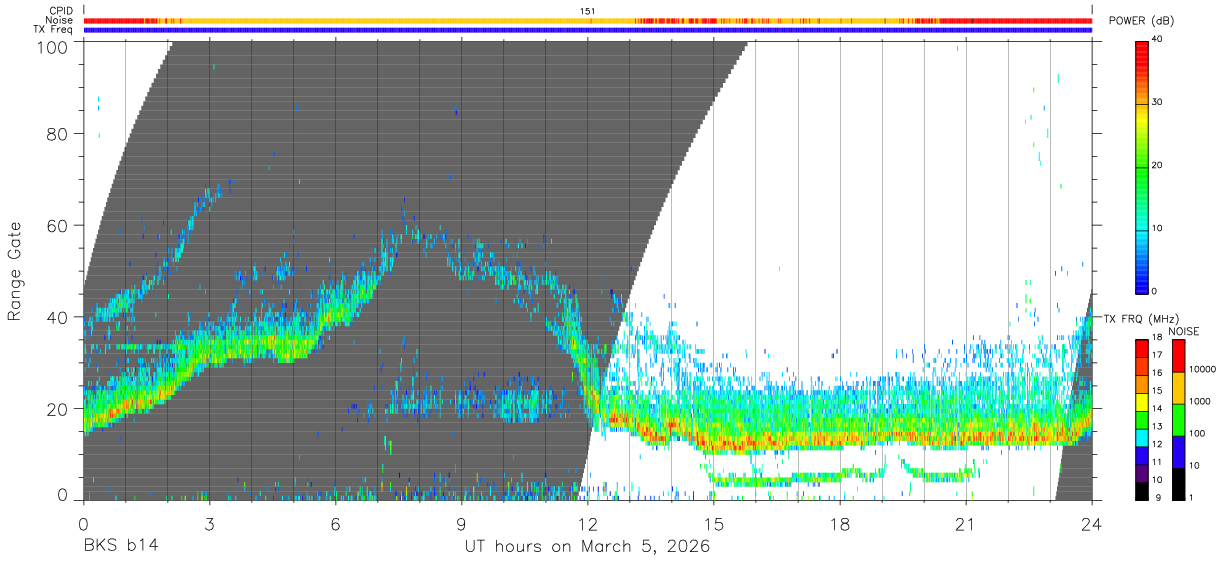Click the 30 tick on POWER scale

click(x=1157, y=102)
